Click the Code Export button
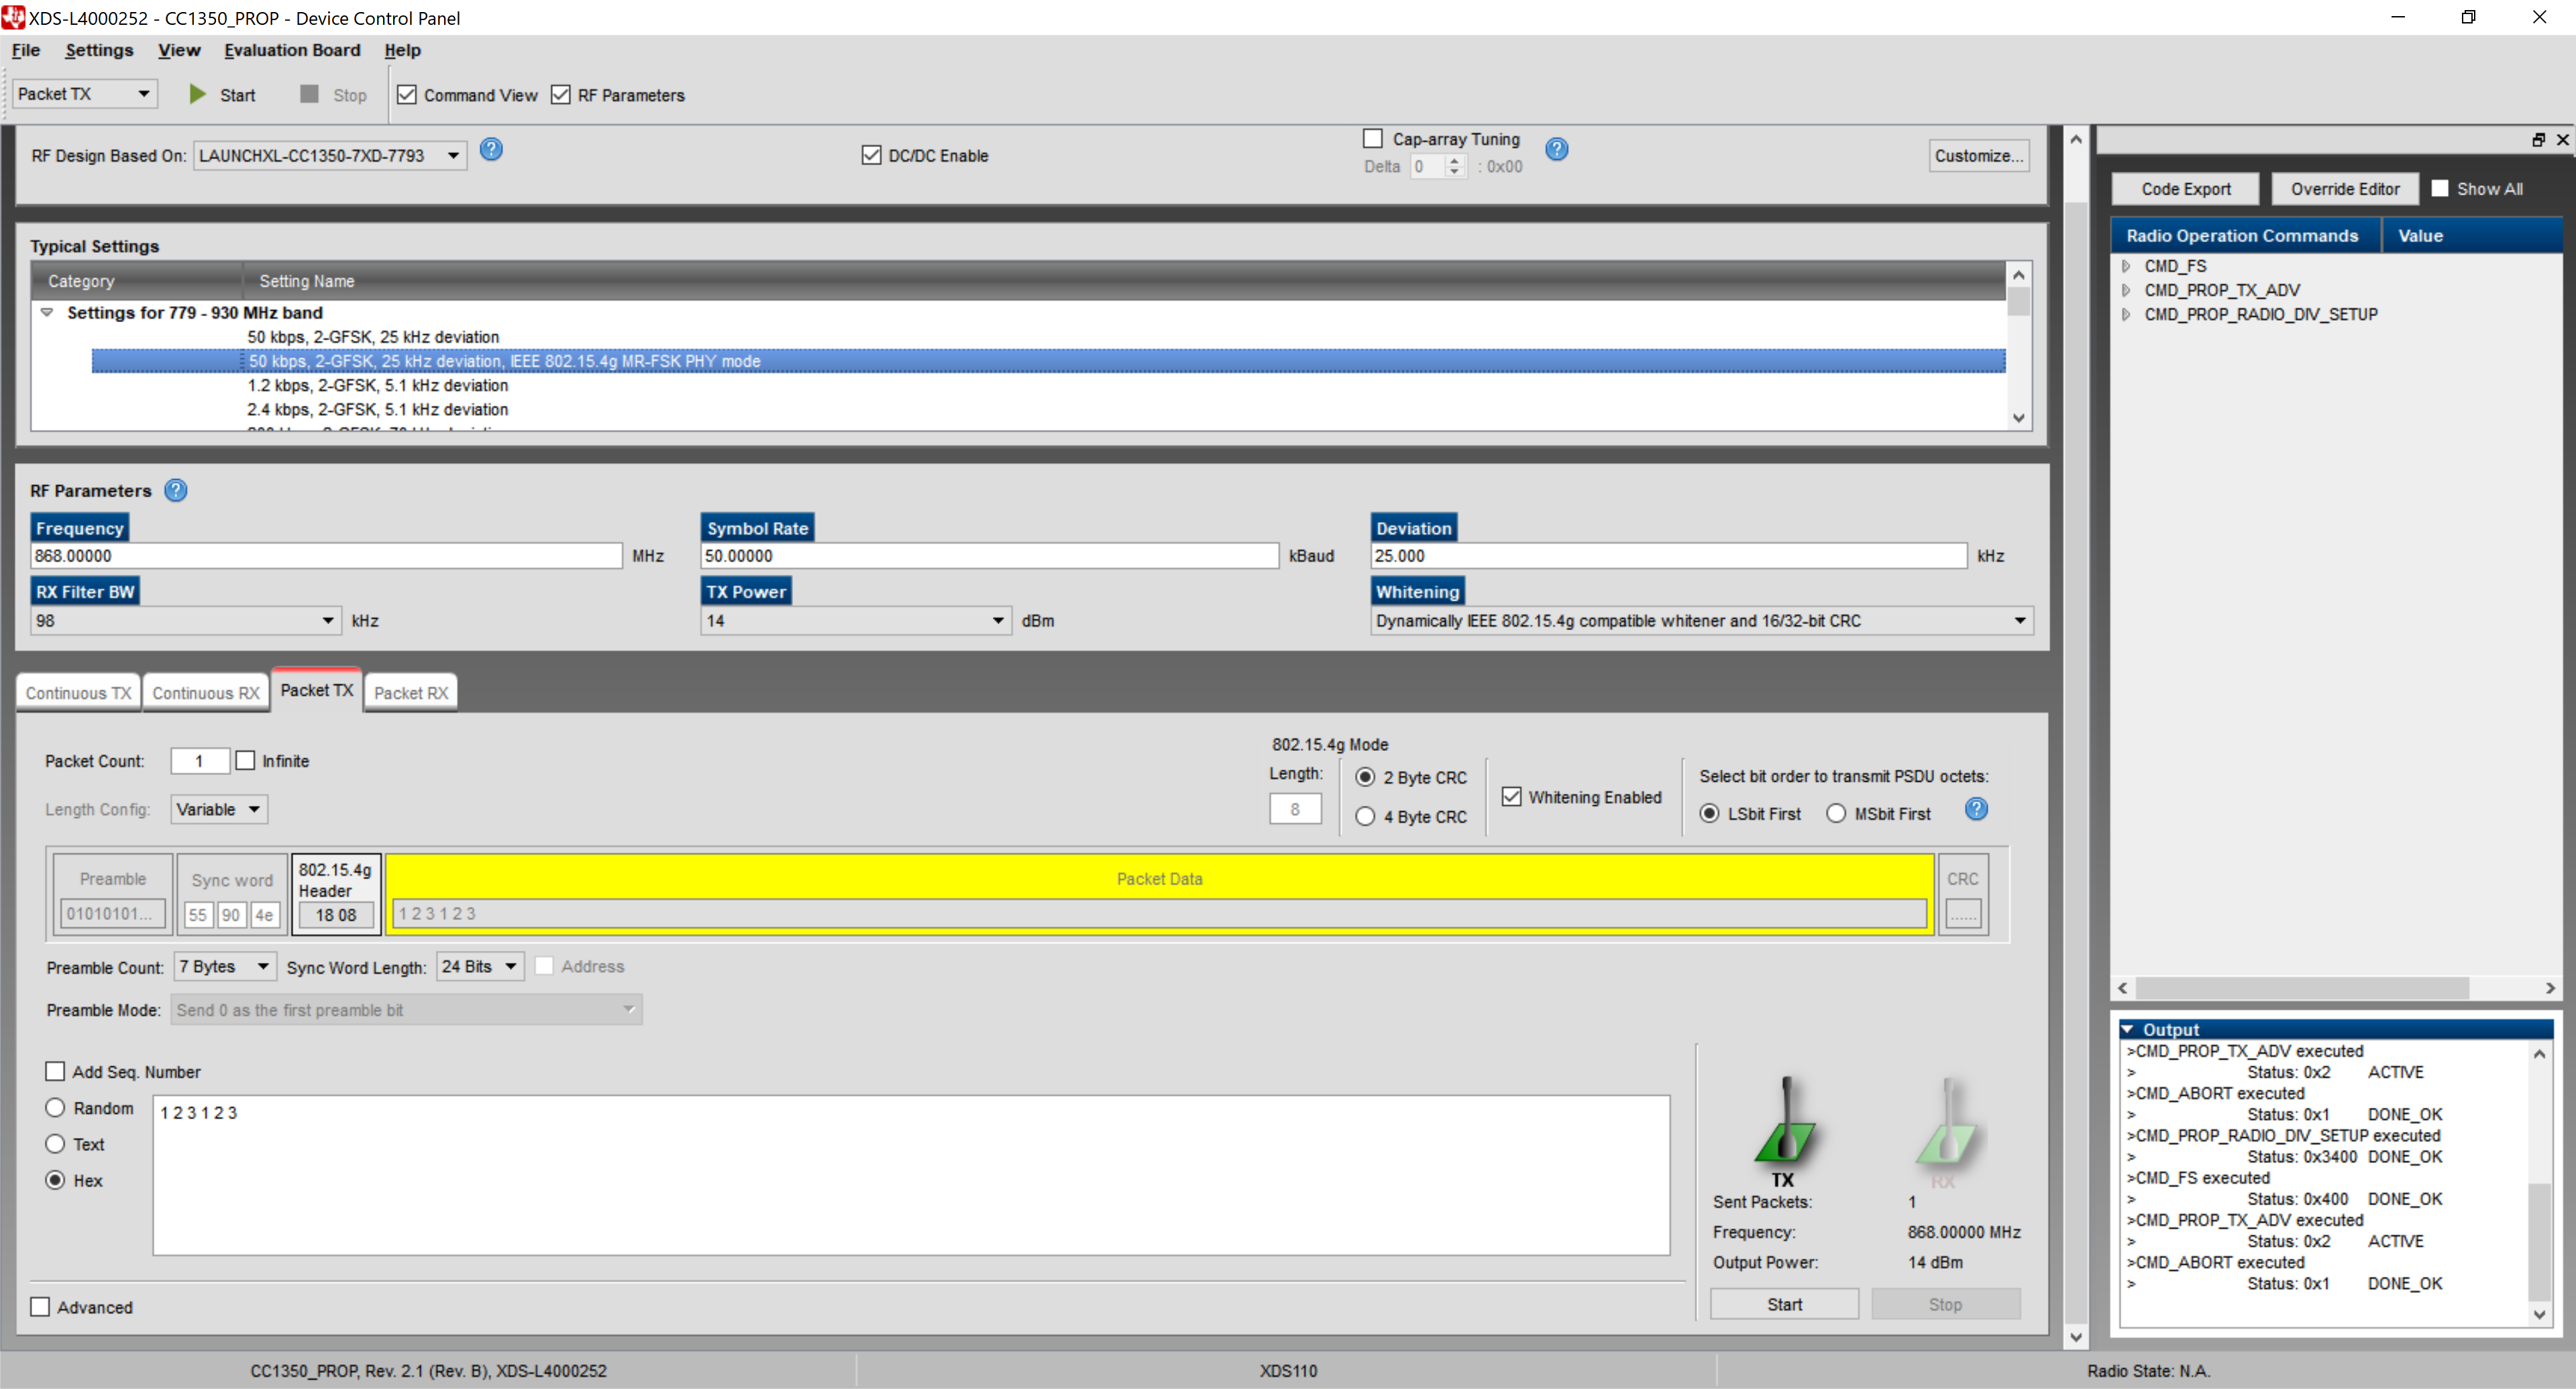This screenshot has height=1389, width=2576. point(2185,188)
